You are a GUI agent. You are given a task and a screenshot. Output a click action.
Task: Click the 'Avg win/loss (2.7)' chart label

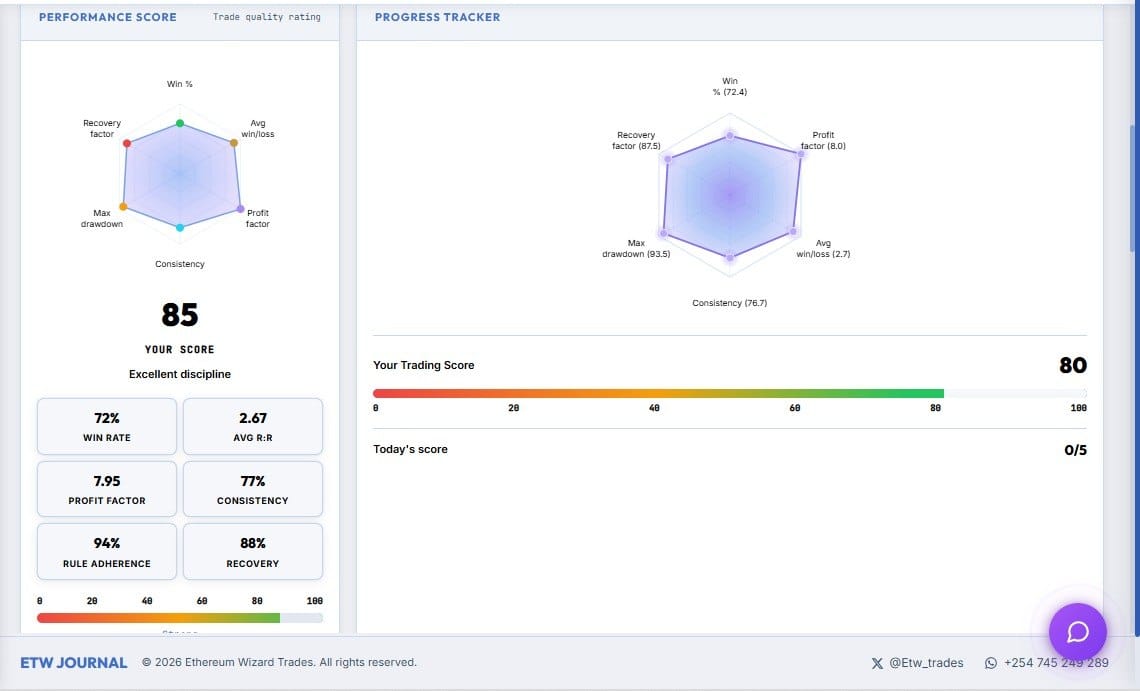pos(823,249)
